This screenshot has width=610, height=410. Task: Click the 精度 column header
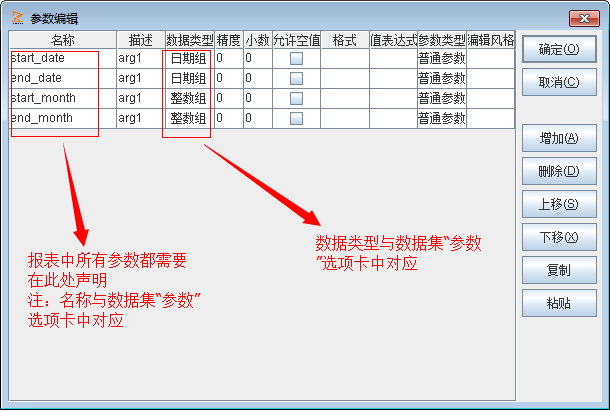pyautogui.click(x=229, y=40)
